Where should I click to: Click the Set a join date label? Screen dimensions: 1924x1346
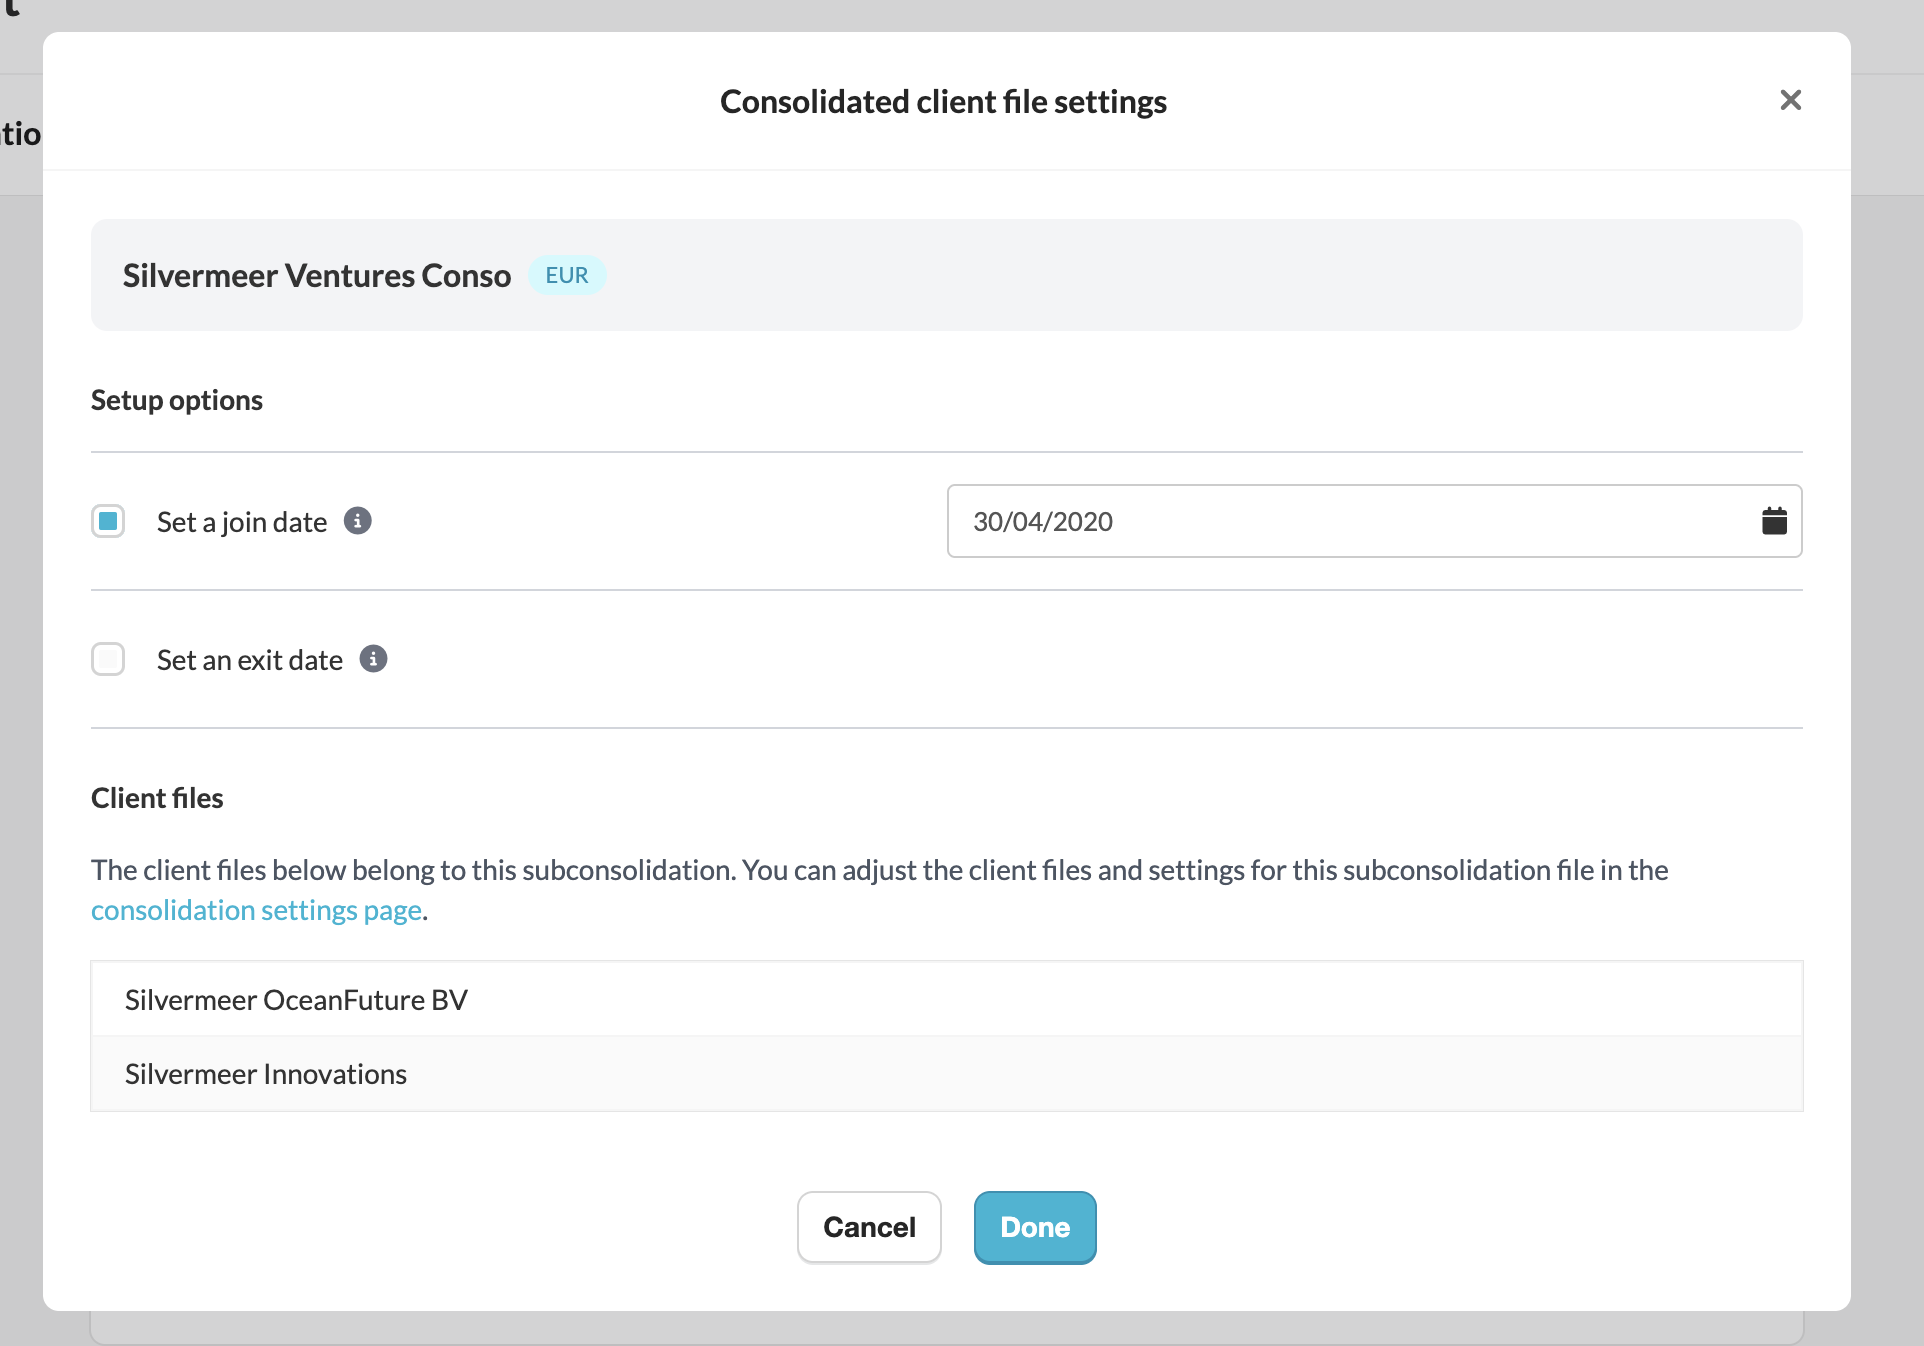[242, 522]
